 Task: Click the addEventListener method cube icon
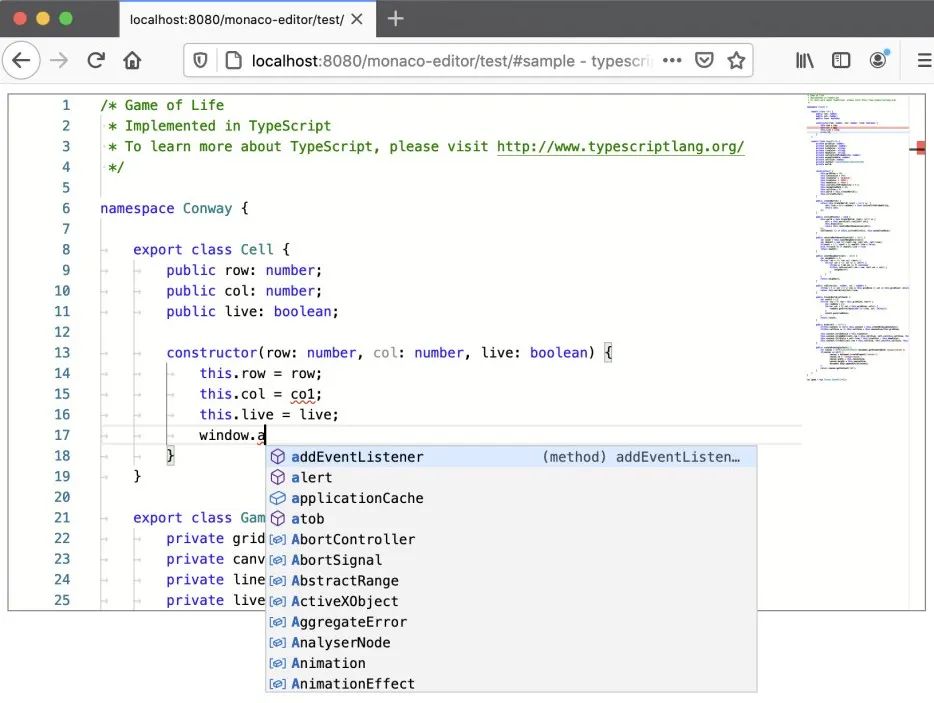click(278, 457)
